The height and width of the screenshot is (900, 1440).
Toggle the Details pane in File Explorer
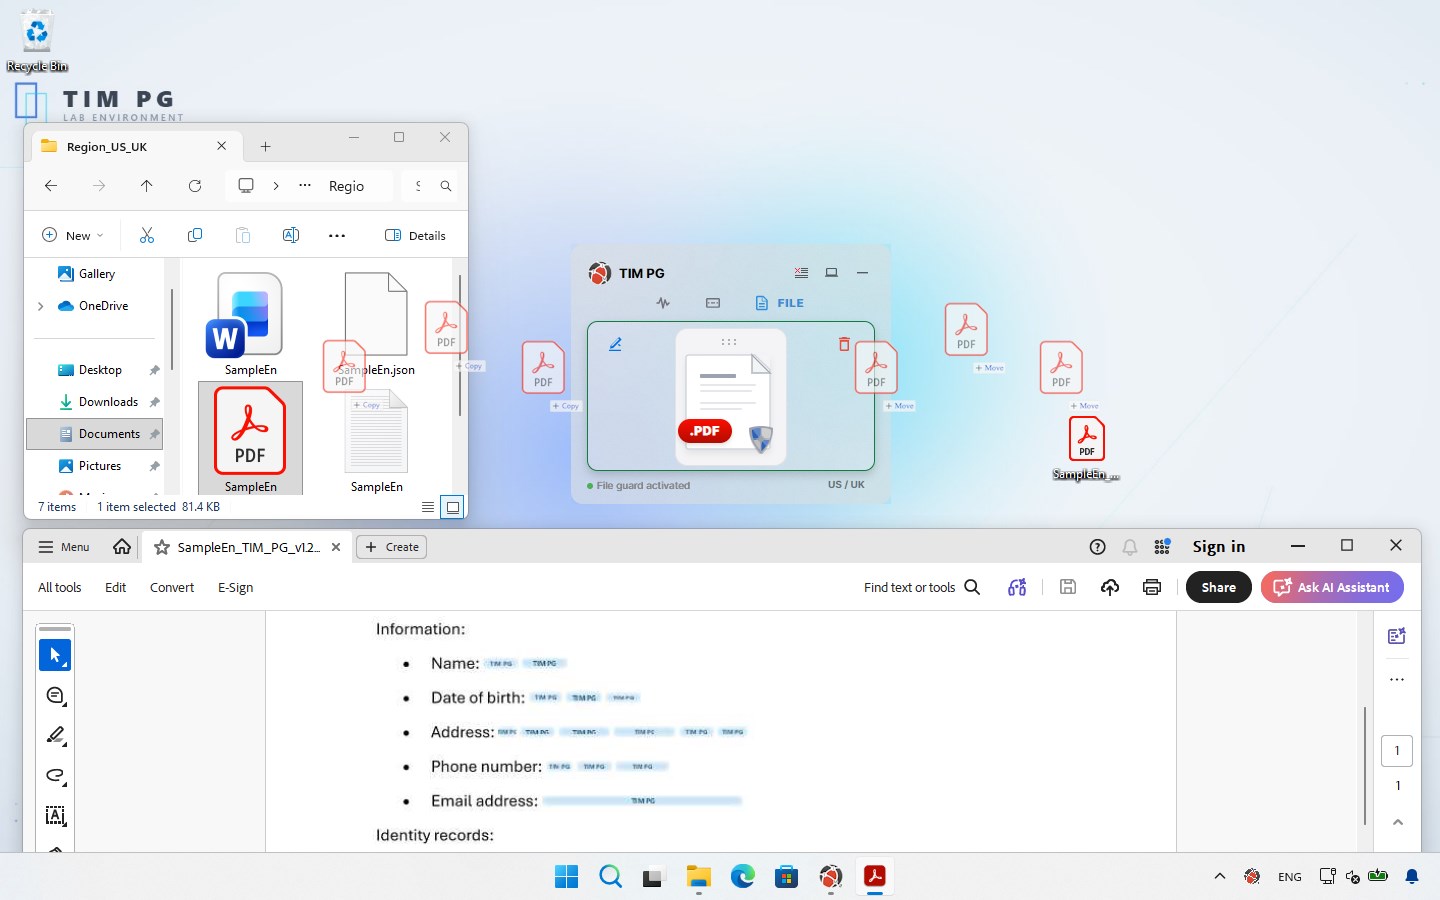[415, 235]
